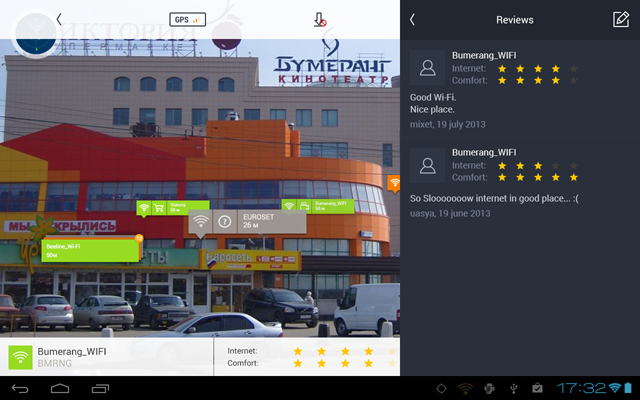Tap the radar compass circle
This screenshot has width=640, height=400.
(35, 34)
